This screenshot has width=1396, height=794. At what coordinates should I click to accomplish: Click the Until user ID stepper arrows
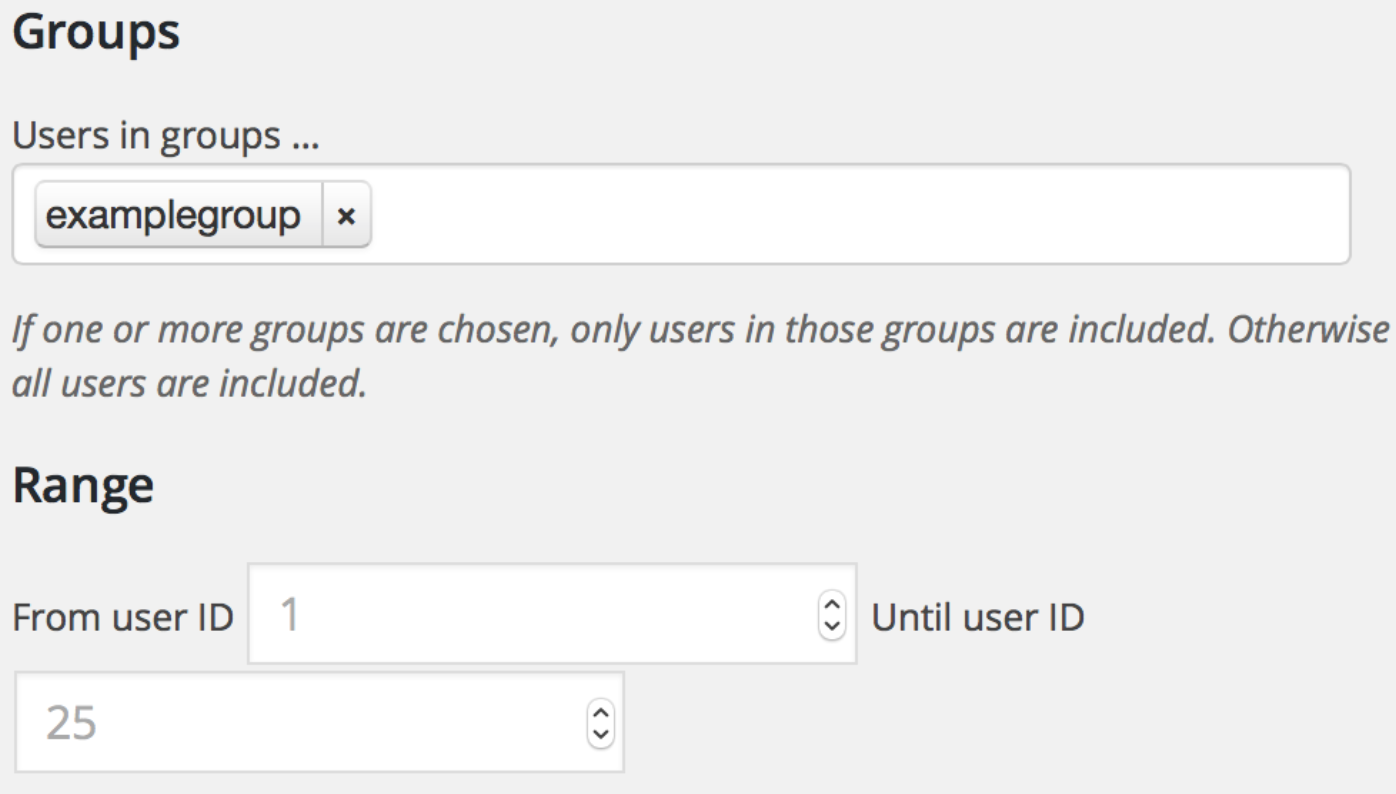pyautogui.click(x=600, y=723)
